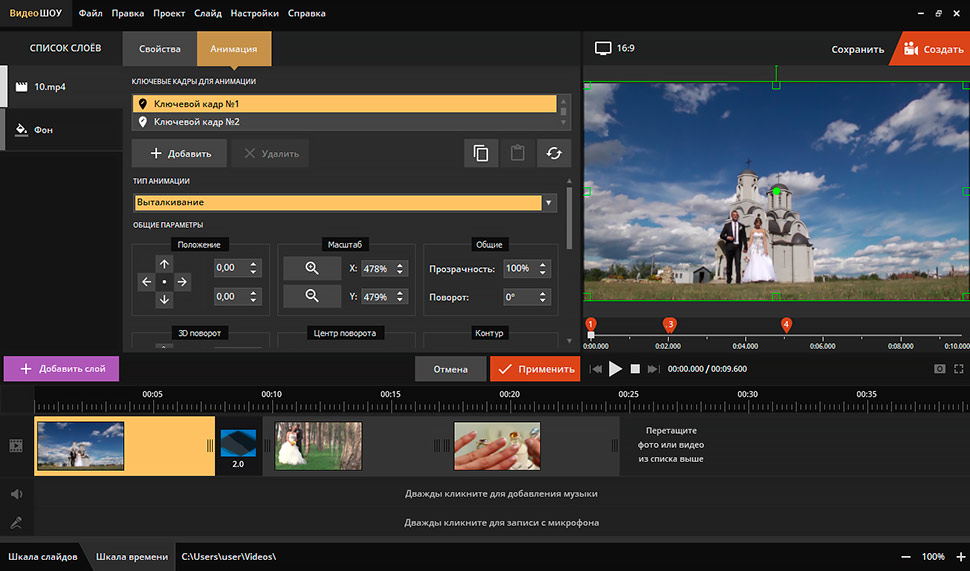The width and height of the screenshot is (970, 571).
Task: Select the church wedding clip thumbnail
Action: 80,445
